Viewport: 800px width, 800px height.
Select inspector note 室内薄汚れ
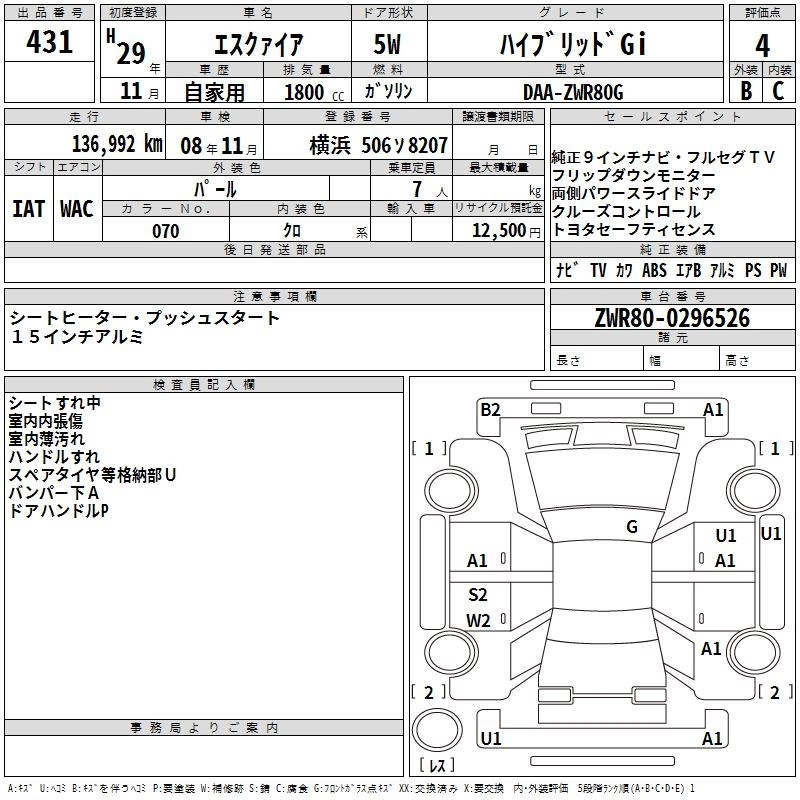[x=46, y=439]
